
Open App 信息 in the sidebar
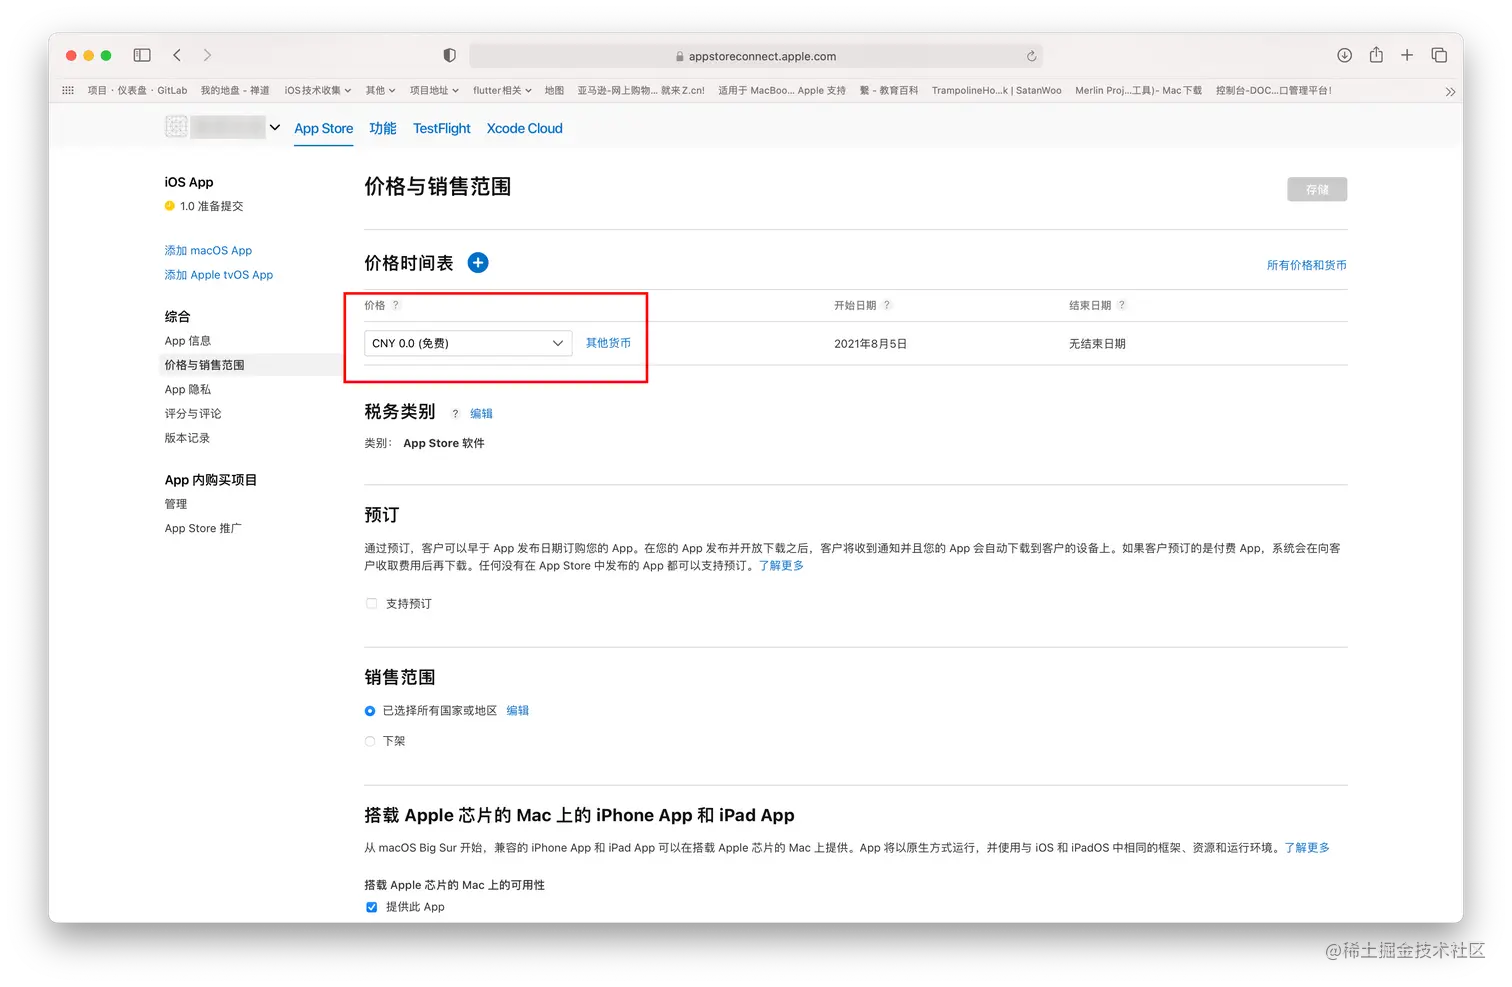point(188,341)
